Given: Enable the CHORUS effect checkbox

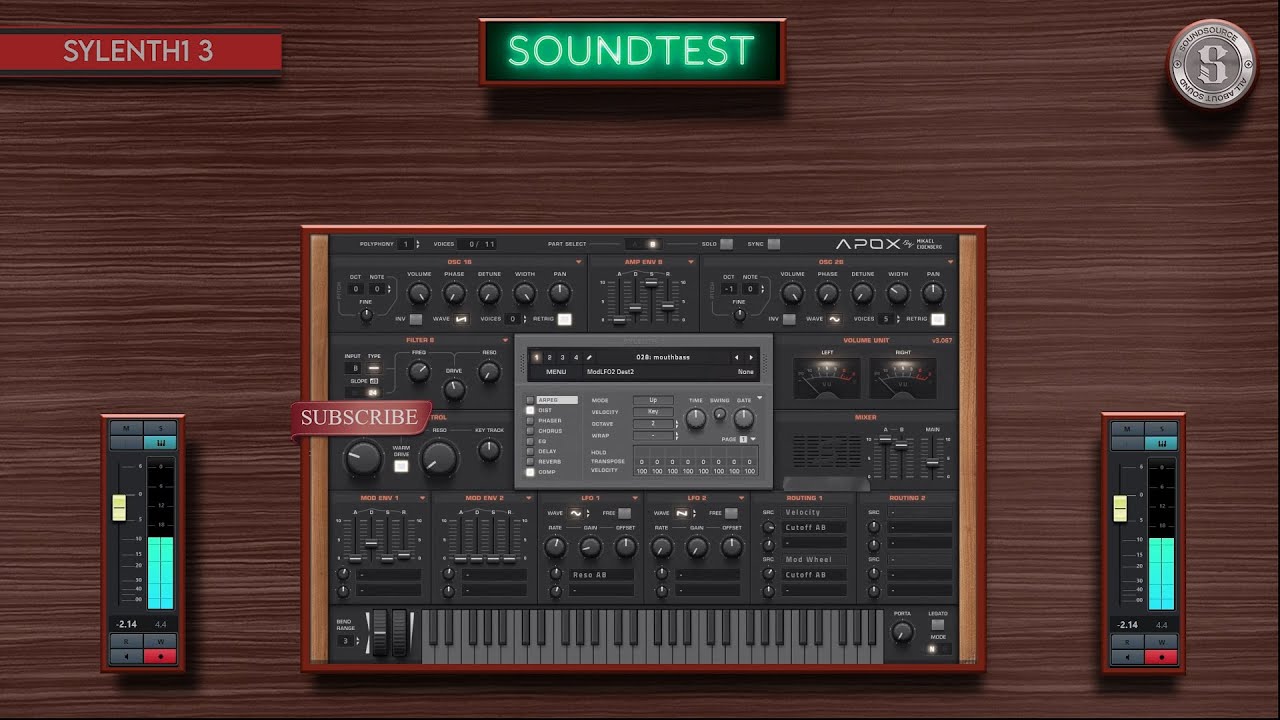Looking at the screenshot, I should pyautogui.click(x=530, y=431).
